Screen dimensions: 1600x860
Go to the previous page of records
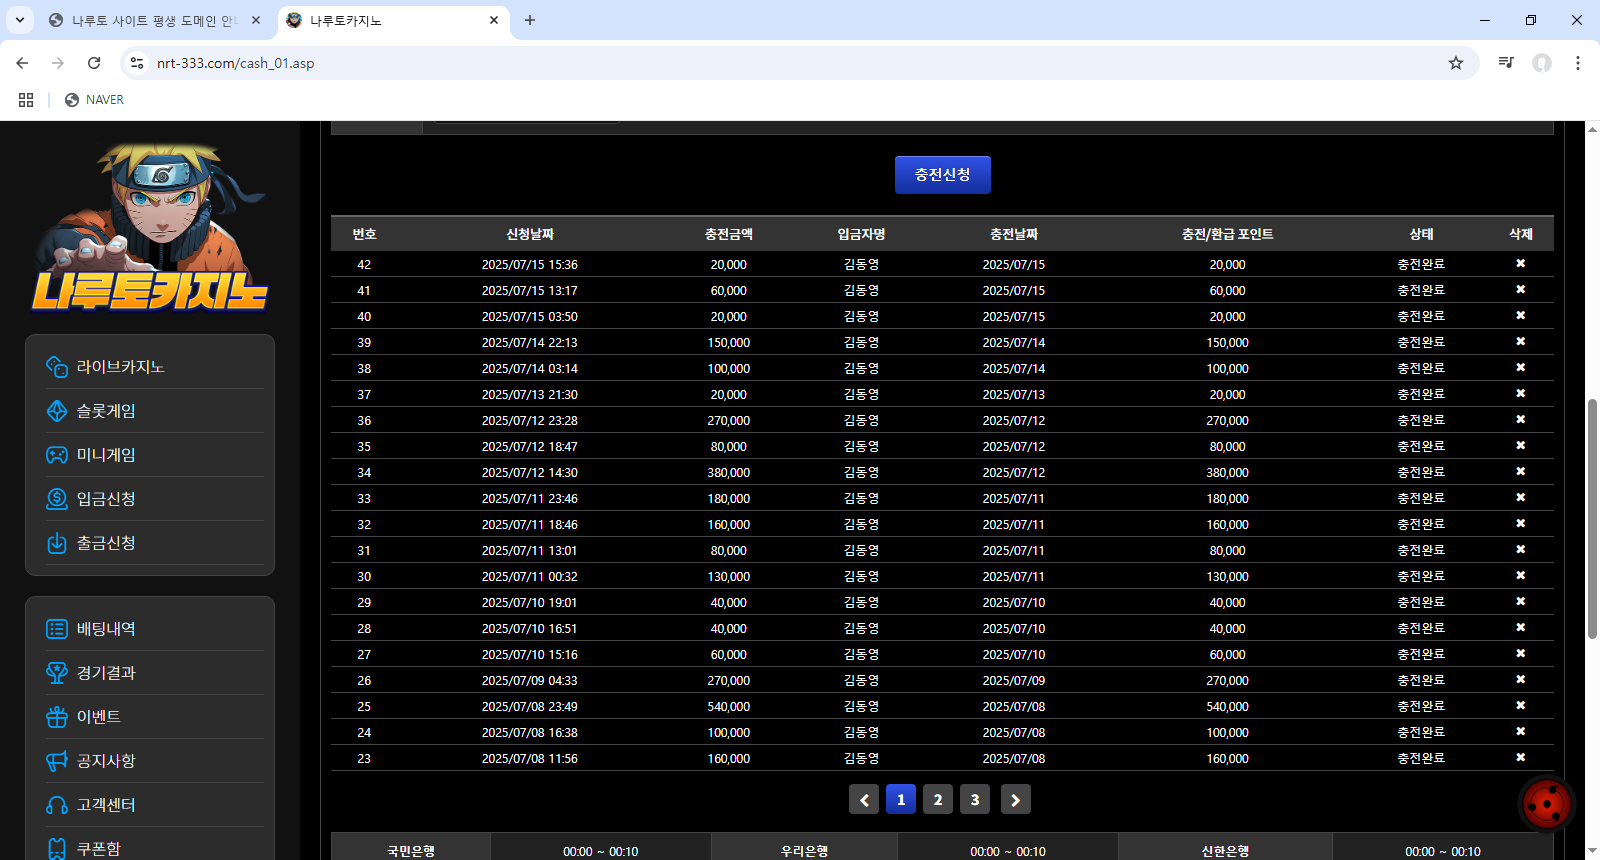pyautogui.click(x=864, y=800)
